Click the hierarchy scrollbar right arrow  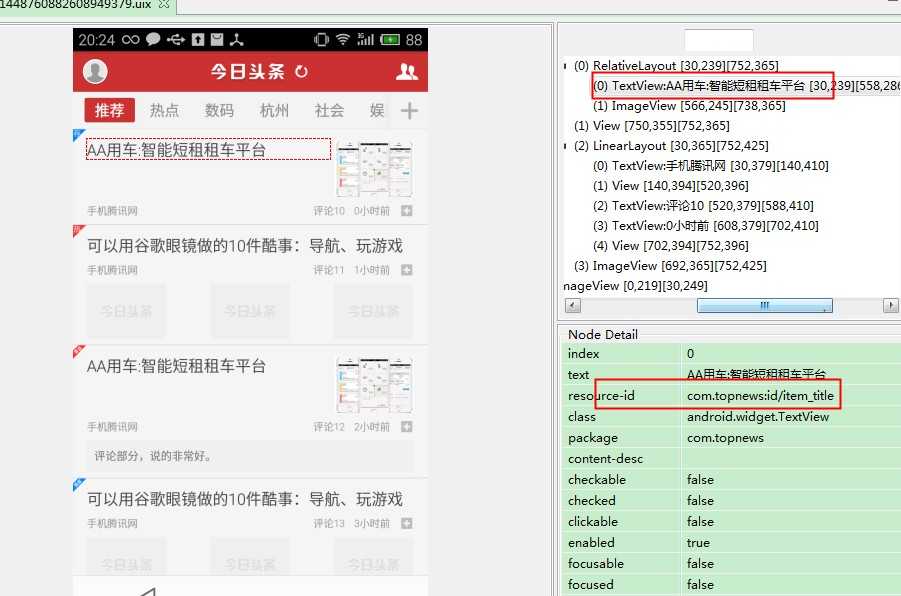click(891, 305)
